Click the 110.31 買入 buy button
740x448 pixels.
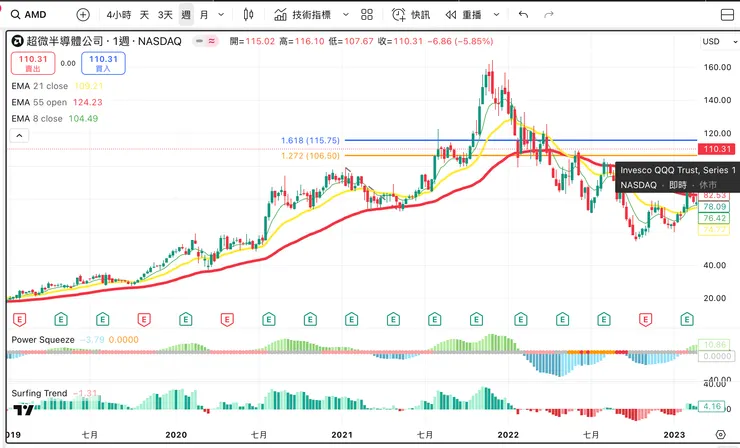pyautogui.click(x=104, y=63)
